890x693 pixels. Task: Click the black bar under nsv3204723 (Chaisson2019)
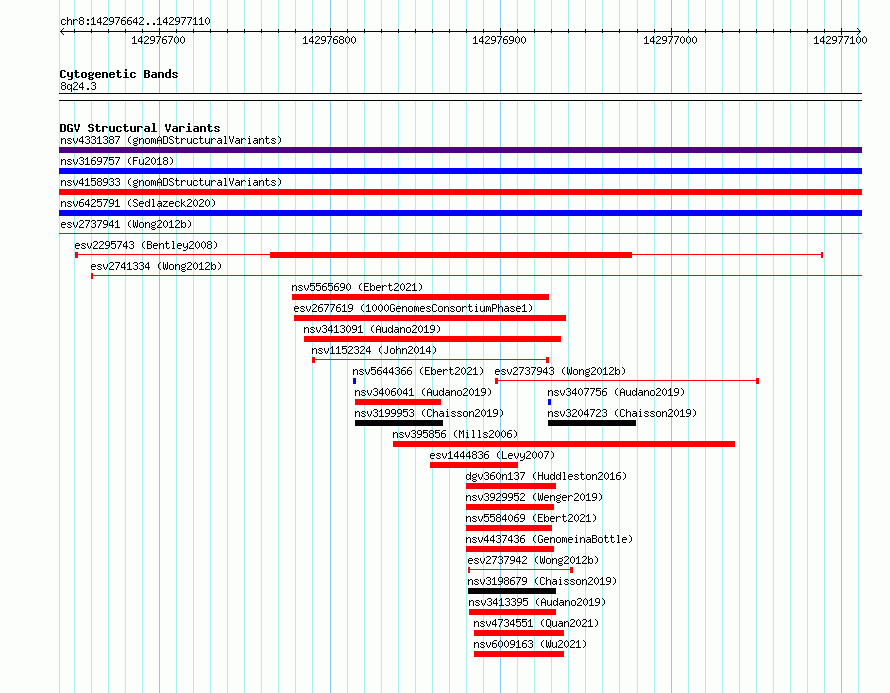[592, 423]
